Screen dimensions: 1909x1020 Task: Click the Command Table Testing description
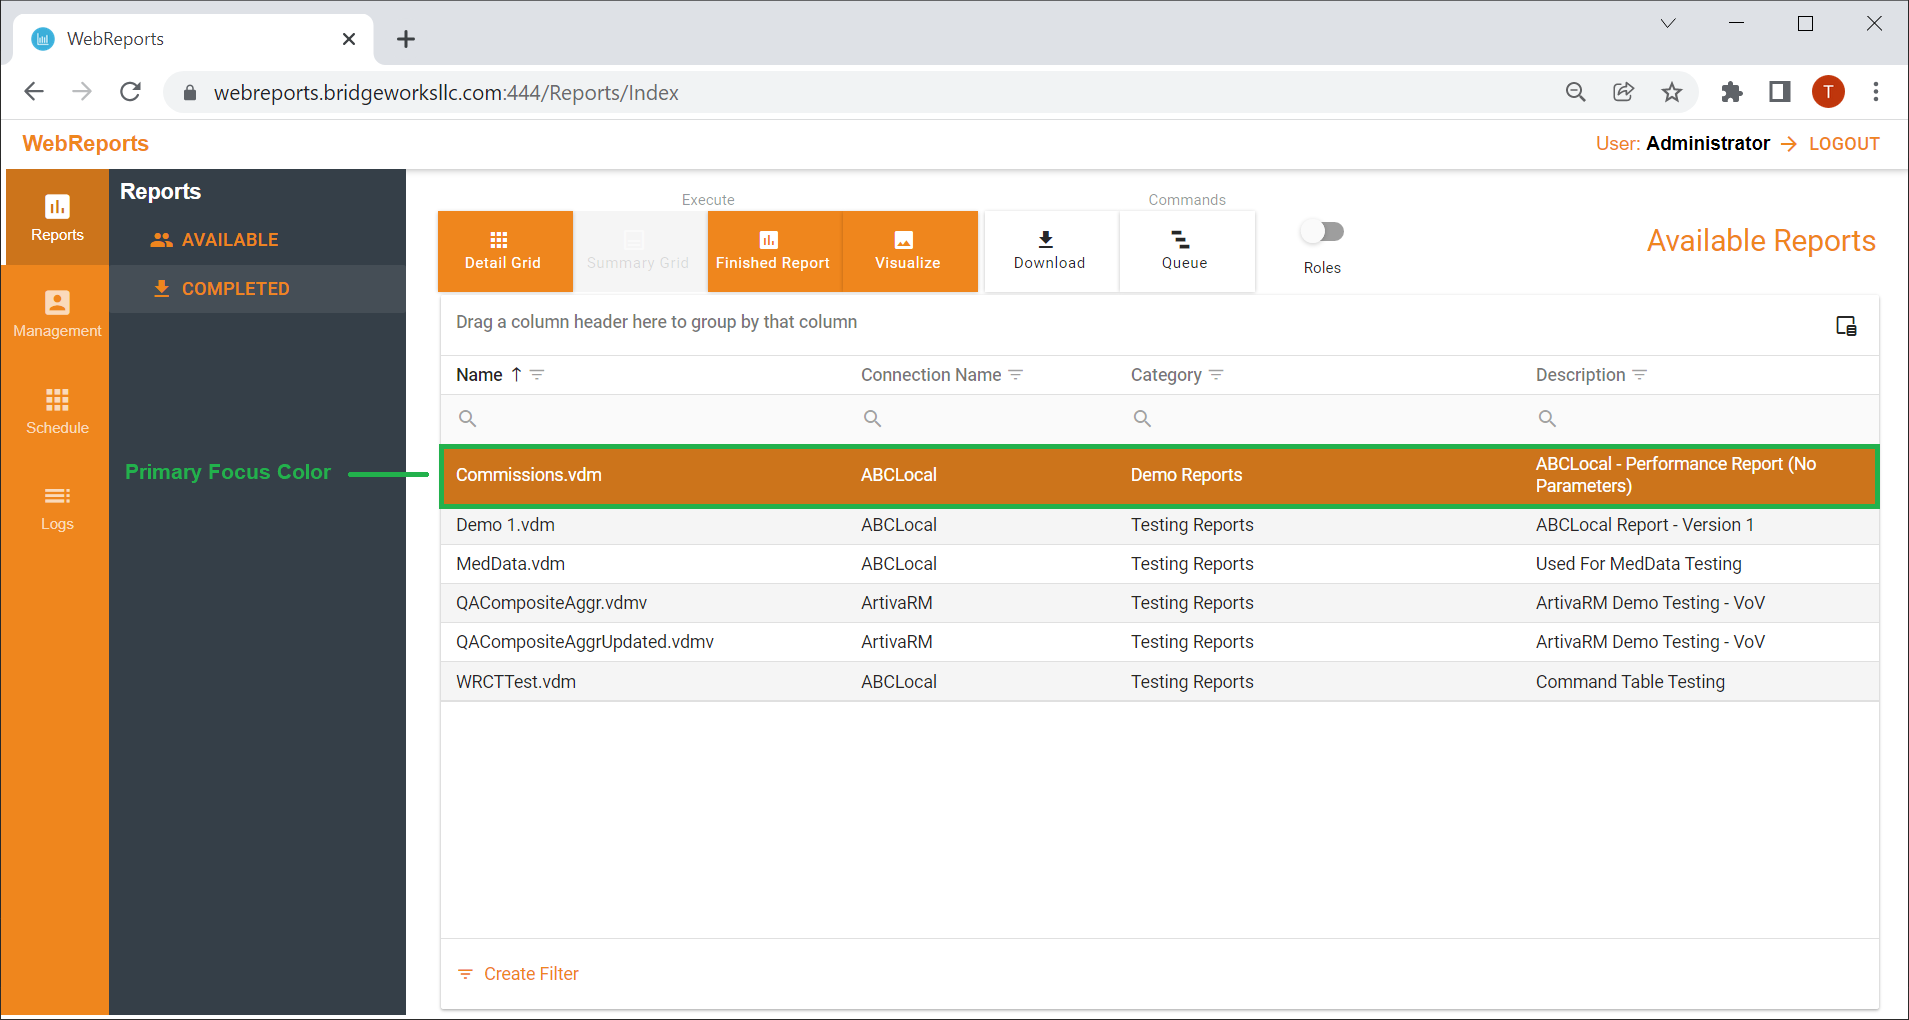tap(1630, 682)
